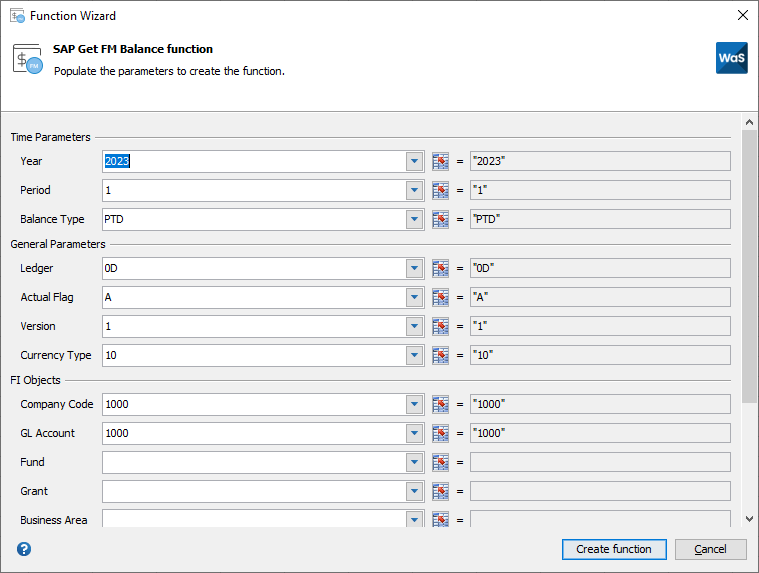Pick cell reference for Actual Flag
The height and width of the screenshot is (573, 759).
pyautogui.click(x=440, y=297)
